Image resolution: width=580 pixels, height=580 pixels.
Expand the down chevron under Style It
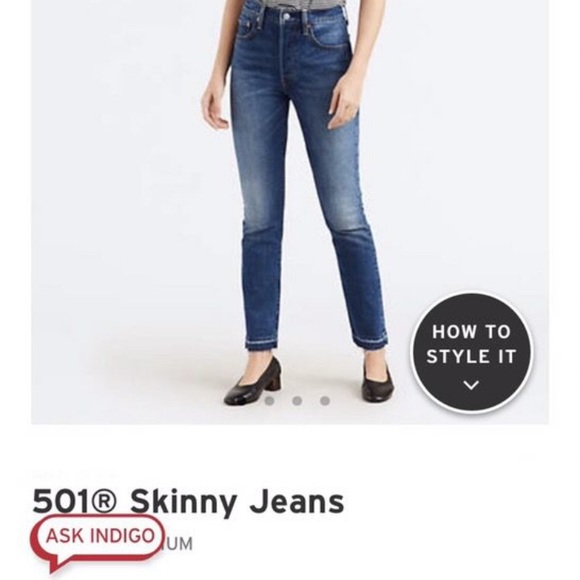coord(471,385)
